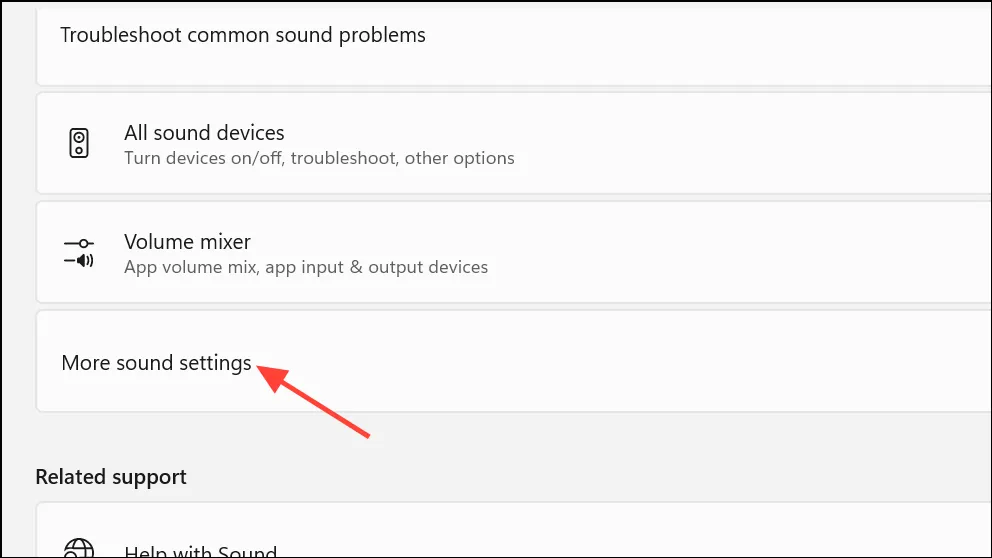Viewport: 992px width, 558px height.
Task: Click the Volume mixer slider and speaker icon
Action: pyautogui.click(x=79, y=252)
